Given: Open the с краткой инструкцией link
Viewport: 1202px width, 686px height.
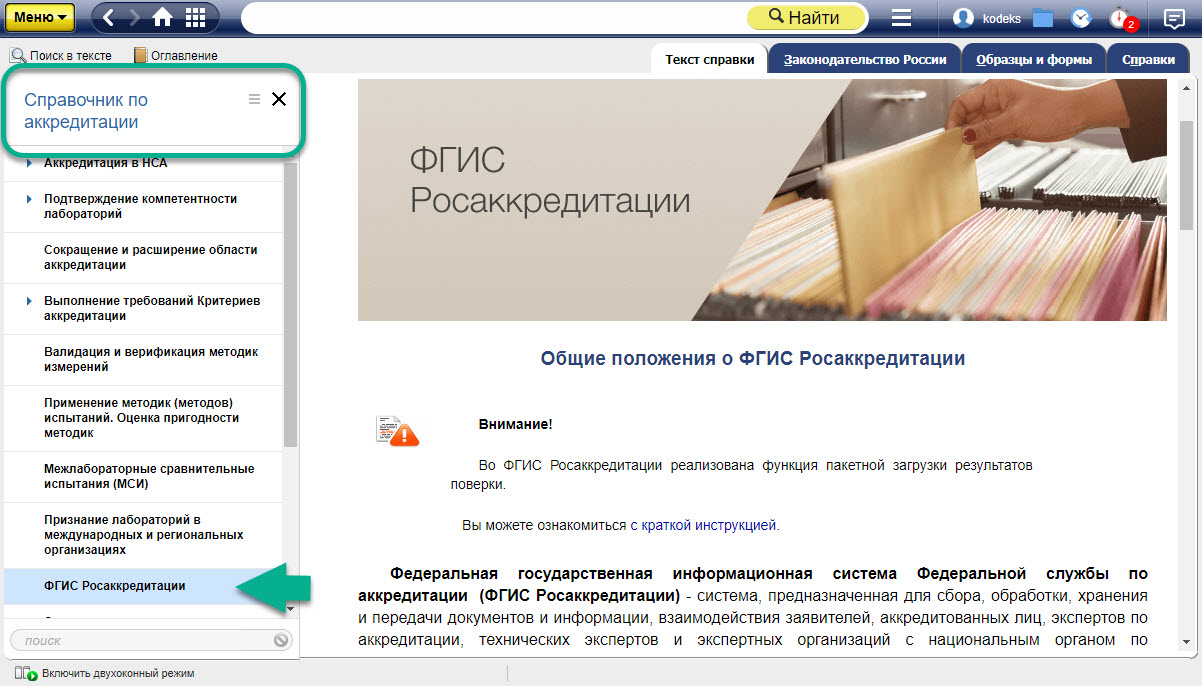Looking at the screenshot, I should (703, 524).
